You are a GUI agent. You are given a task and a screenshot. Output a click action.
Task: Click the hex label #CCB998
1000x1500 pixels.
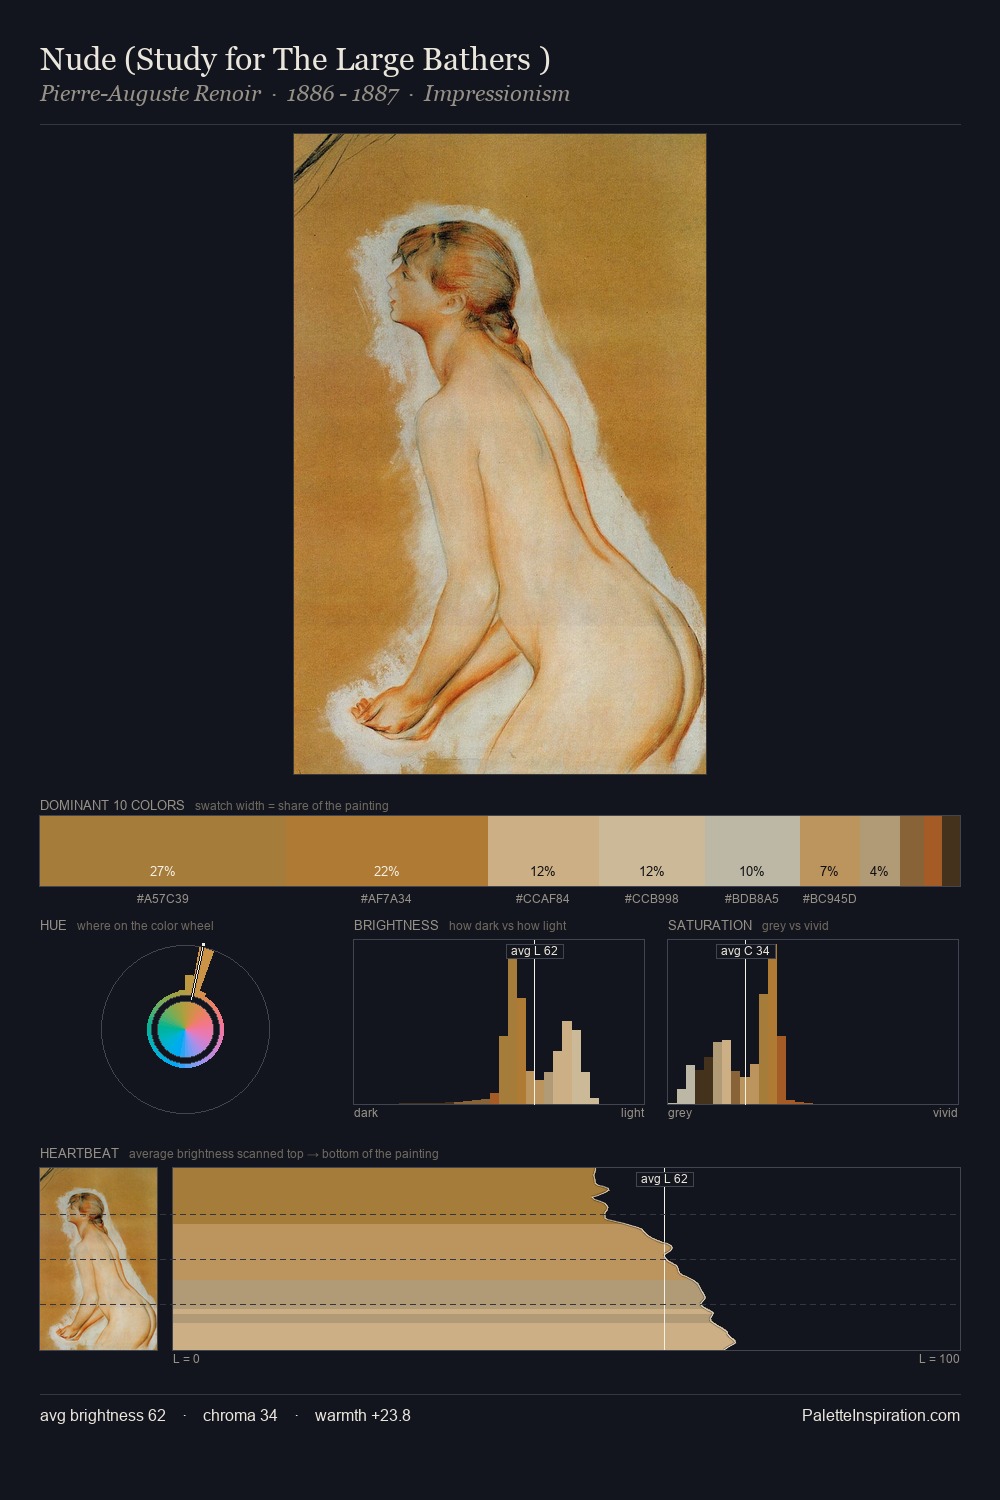pyautogui.click(x=652, y=899)
